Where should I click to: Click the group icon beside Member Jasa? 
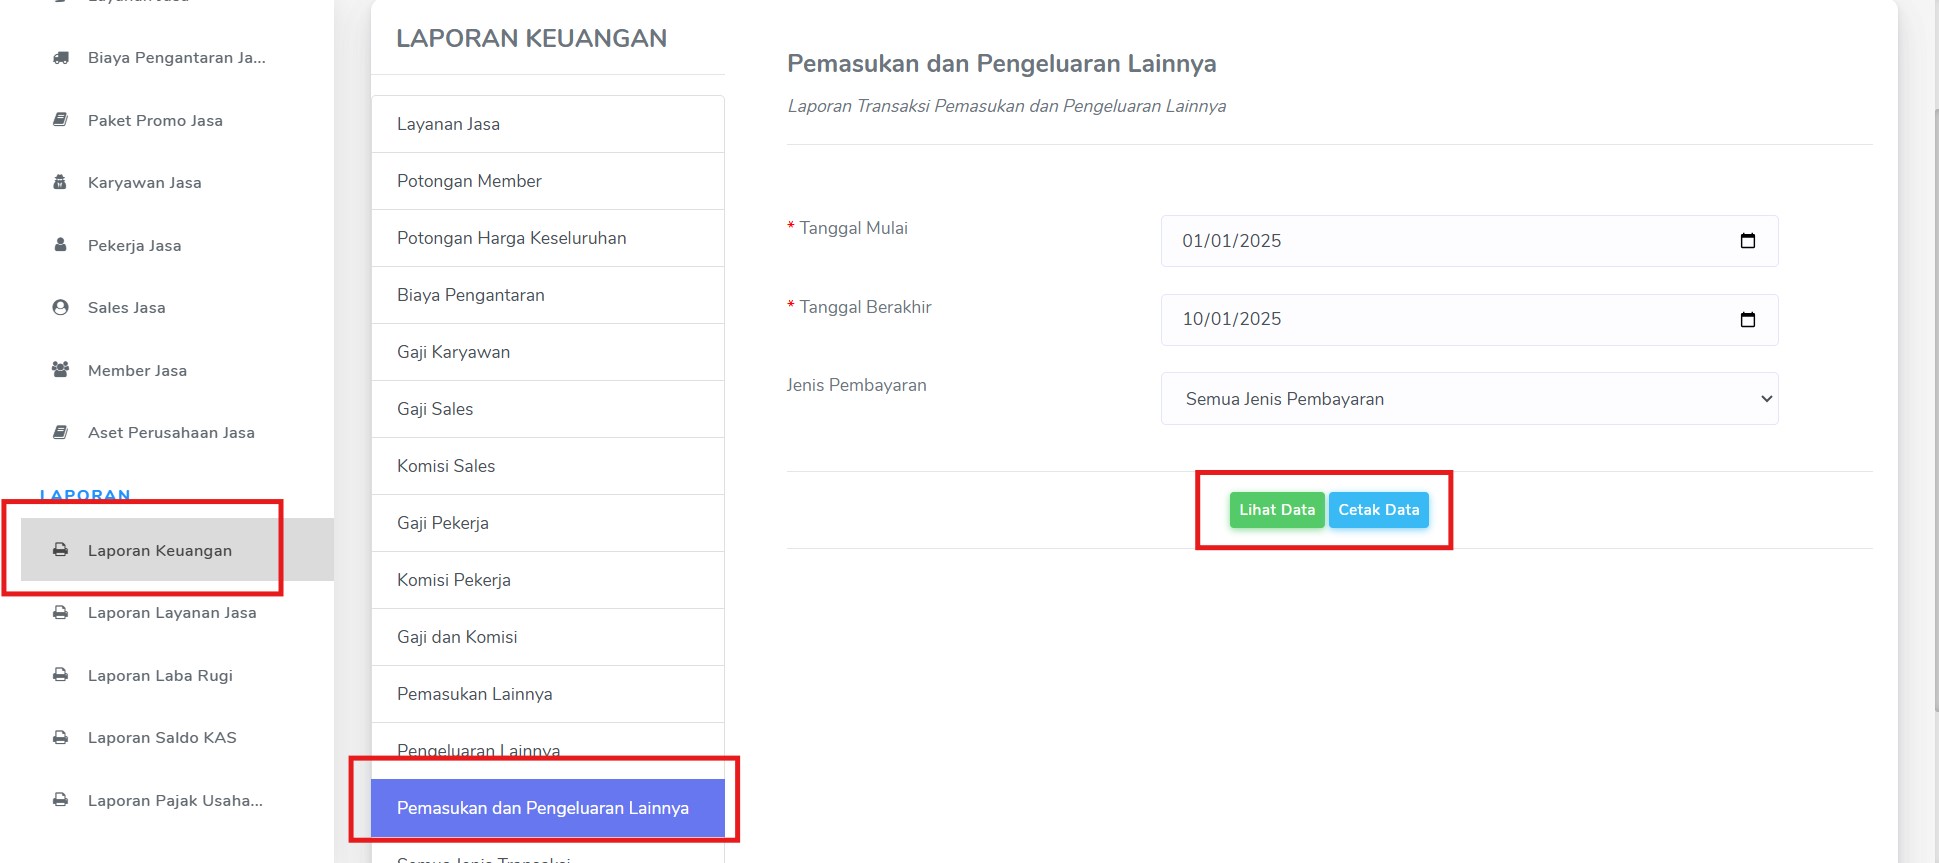point(61,370)
